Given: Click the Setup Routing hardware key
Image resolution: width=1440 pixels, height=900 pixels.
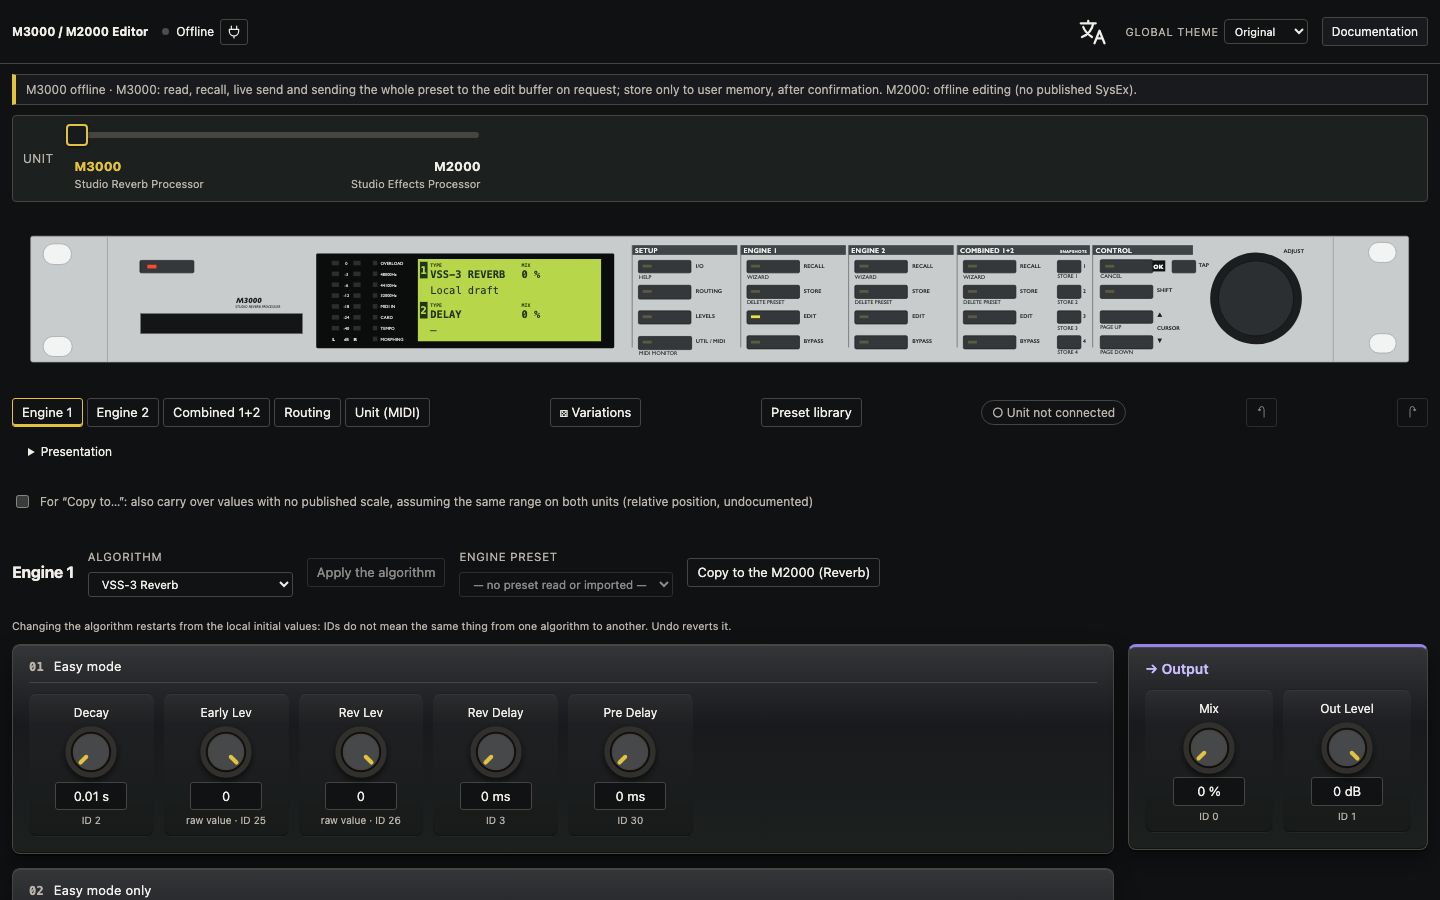Looking at the screenshot, I should (665, 292).
